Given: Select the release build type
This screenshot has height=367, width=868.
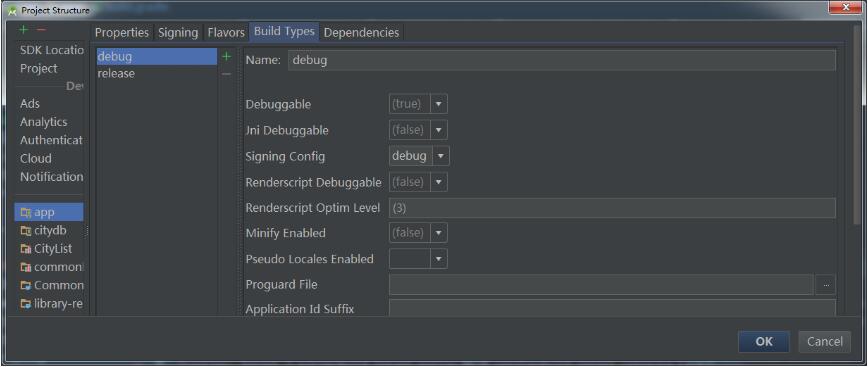Looking at the screenshot, I should 156,74.
